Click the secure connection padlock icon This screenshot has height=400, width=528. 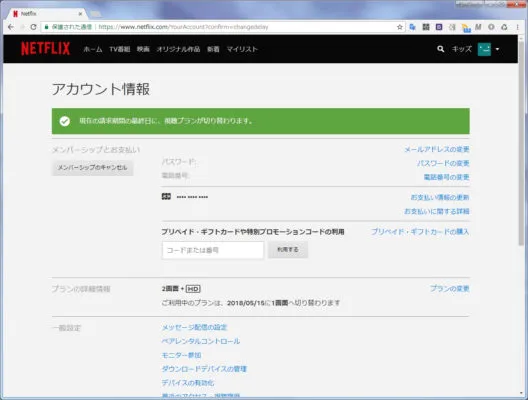point(46,27)
